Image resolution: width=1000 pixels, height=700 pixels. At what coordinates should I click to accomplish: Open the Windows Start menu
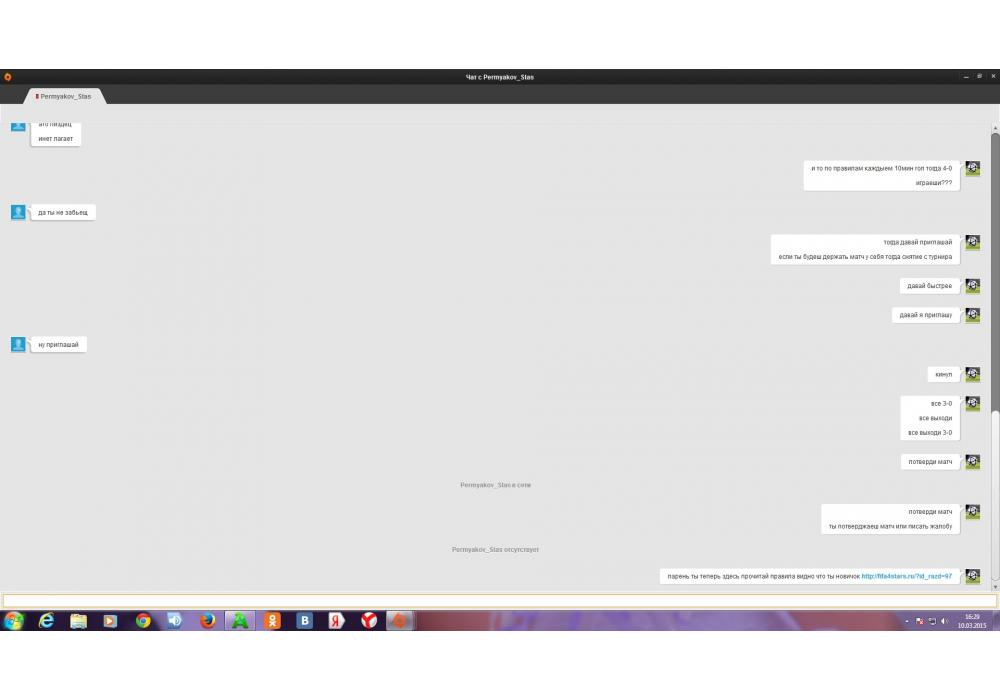coord(13,620)
